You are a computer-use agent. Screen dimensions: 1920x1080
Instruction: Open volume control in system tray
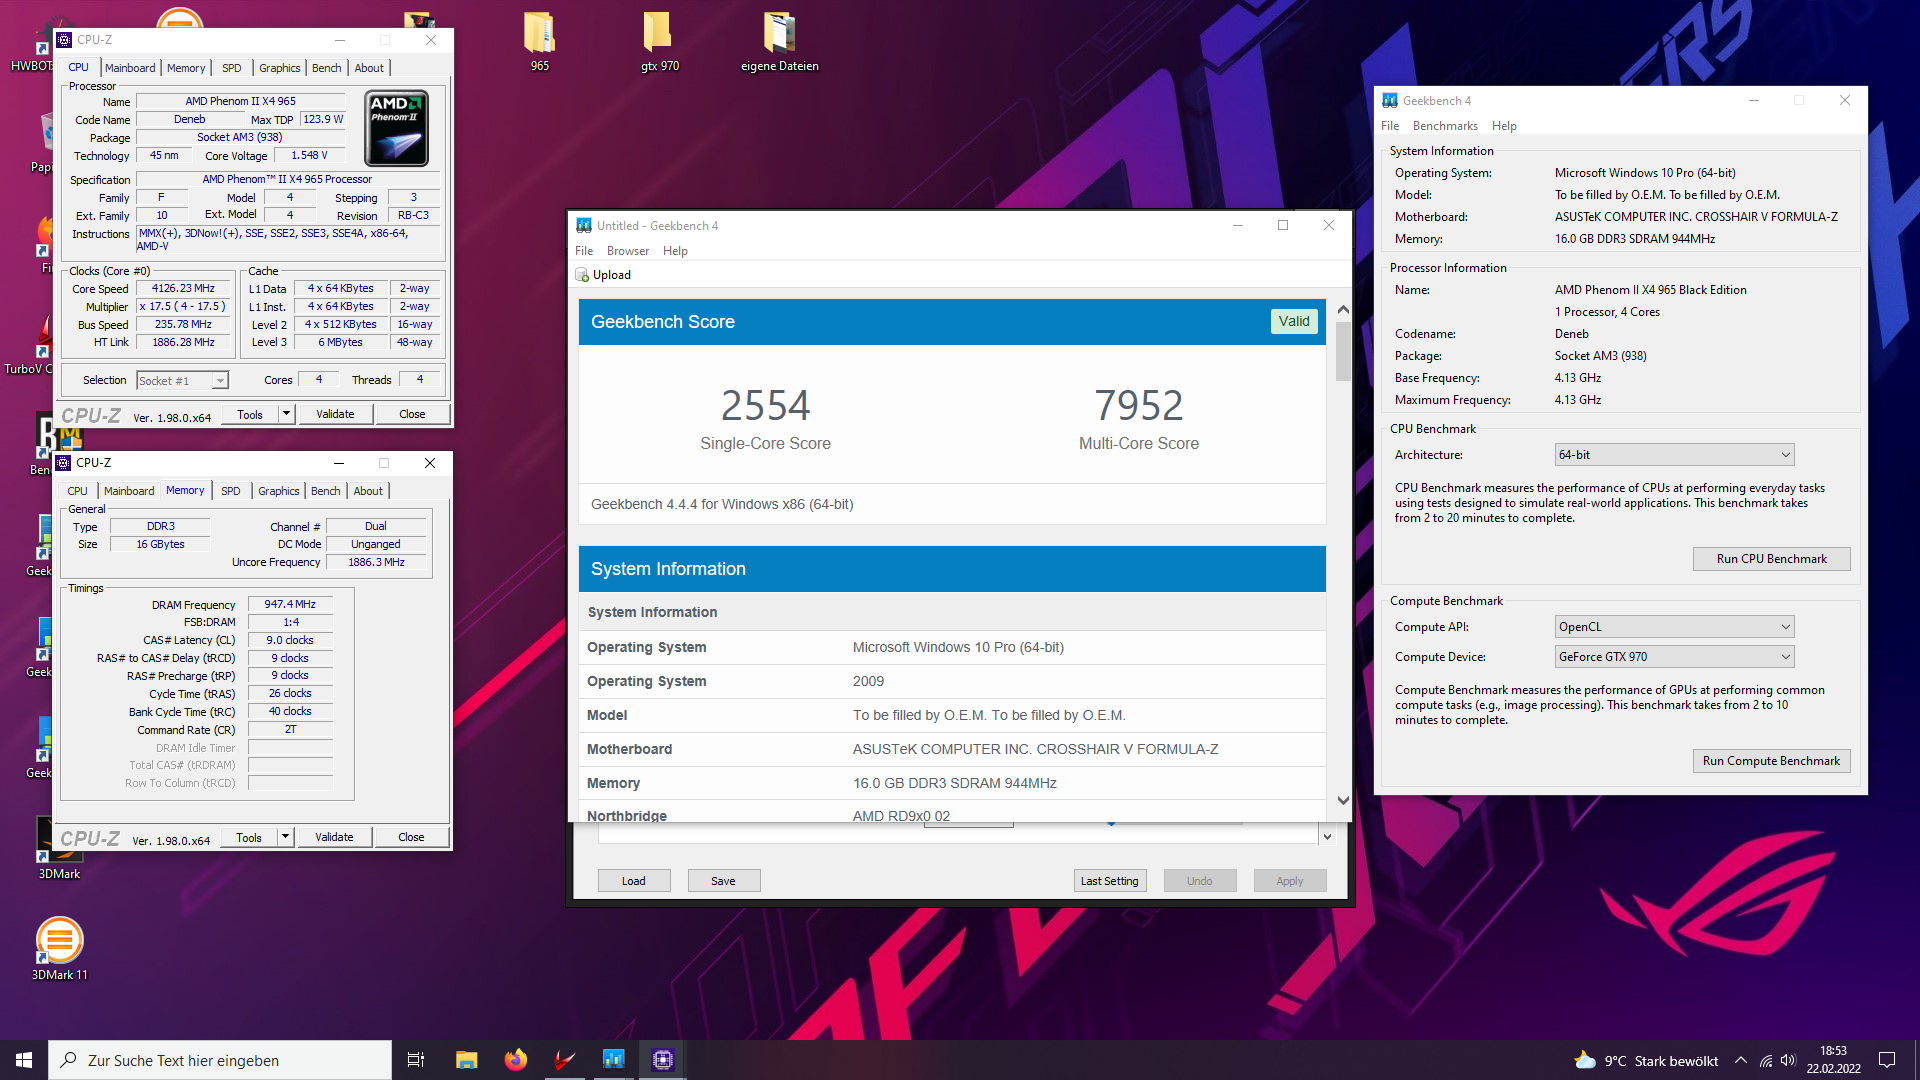point(1788,1061)
